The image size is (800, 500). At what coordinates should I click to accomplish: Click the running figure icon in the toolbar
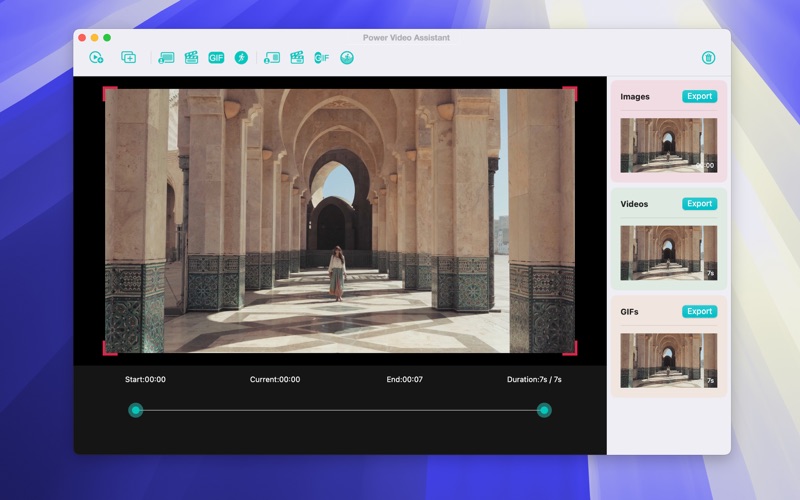click(x=241, y=58)
